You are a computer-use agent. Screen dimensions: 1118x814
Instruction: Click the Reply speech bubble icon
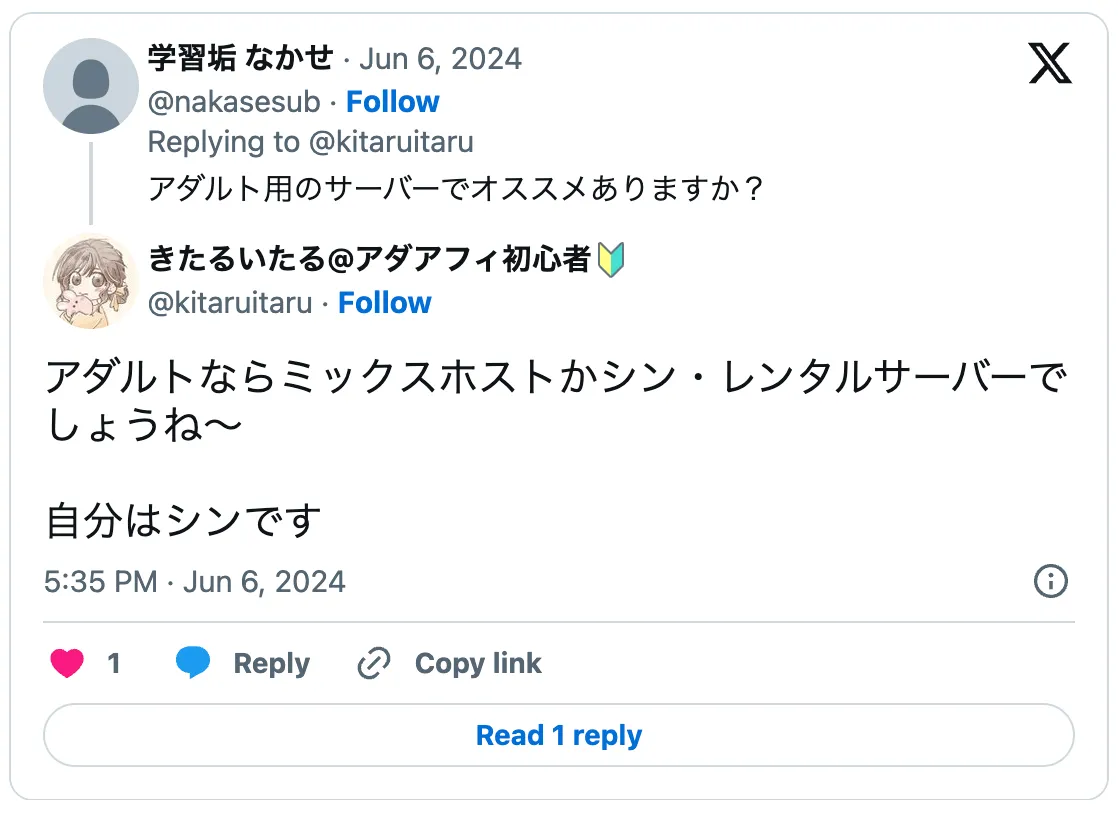[x=194, y=662]
